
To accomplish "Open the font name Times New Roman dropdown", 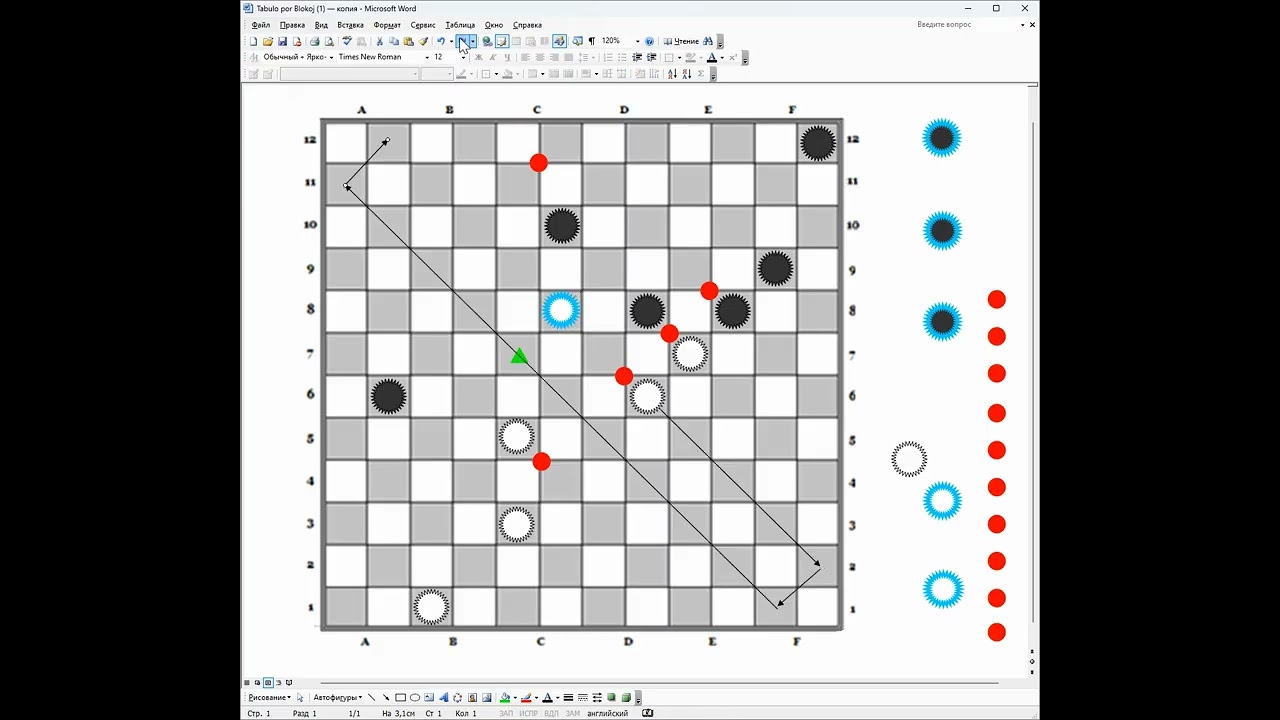I will tap(427, 57).
